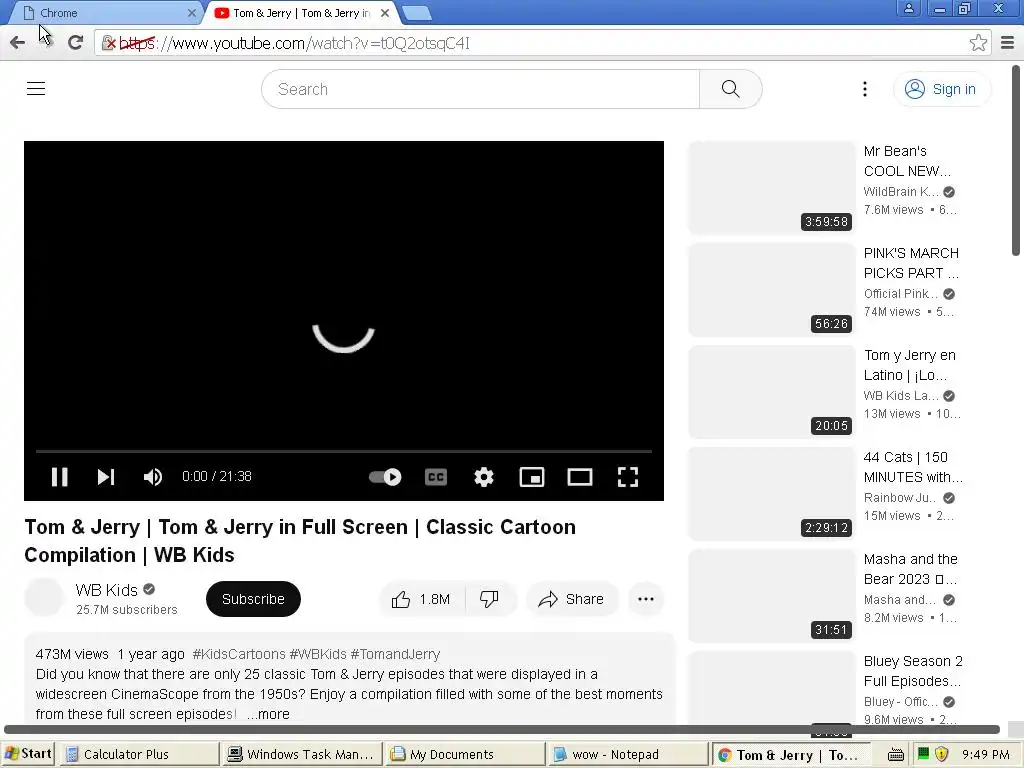This screenshot has width=1024, height=768.
Task: Select the Tom & Jerry YouTube tab
Action: point(300,12)
